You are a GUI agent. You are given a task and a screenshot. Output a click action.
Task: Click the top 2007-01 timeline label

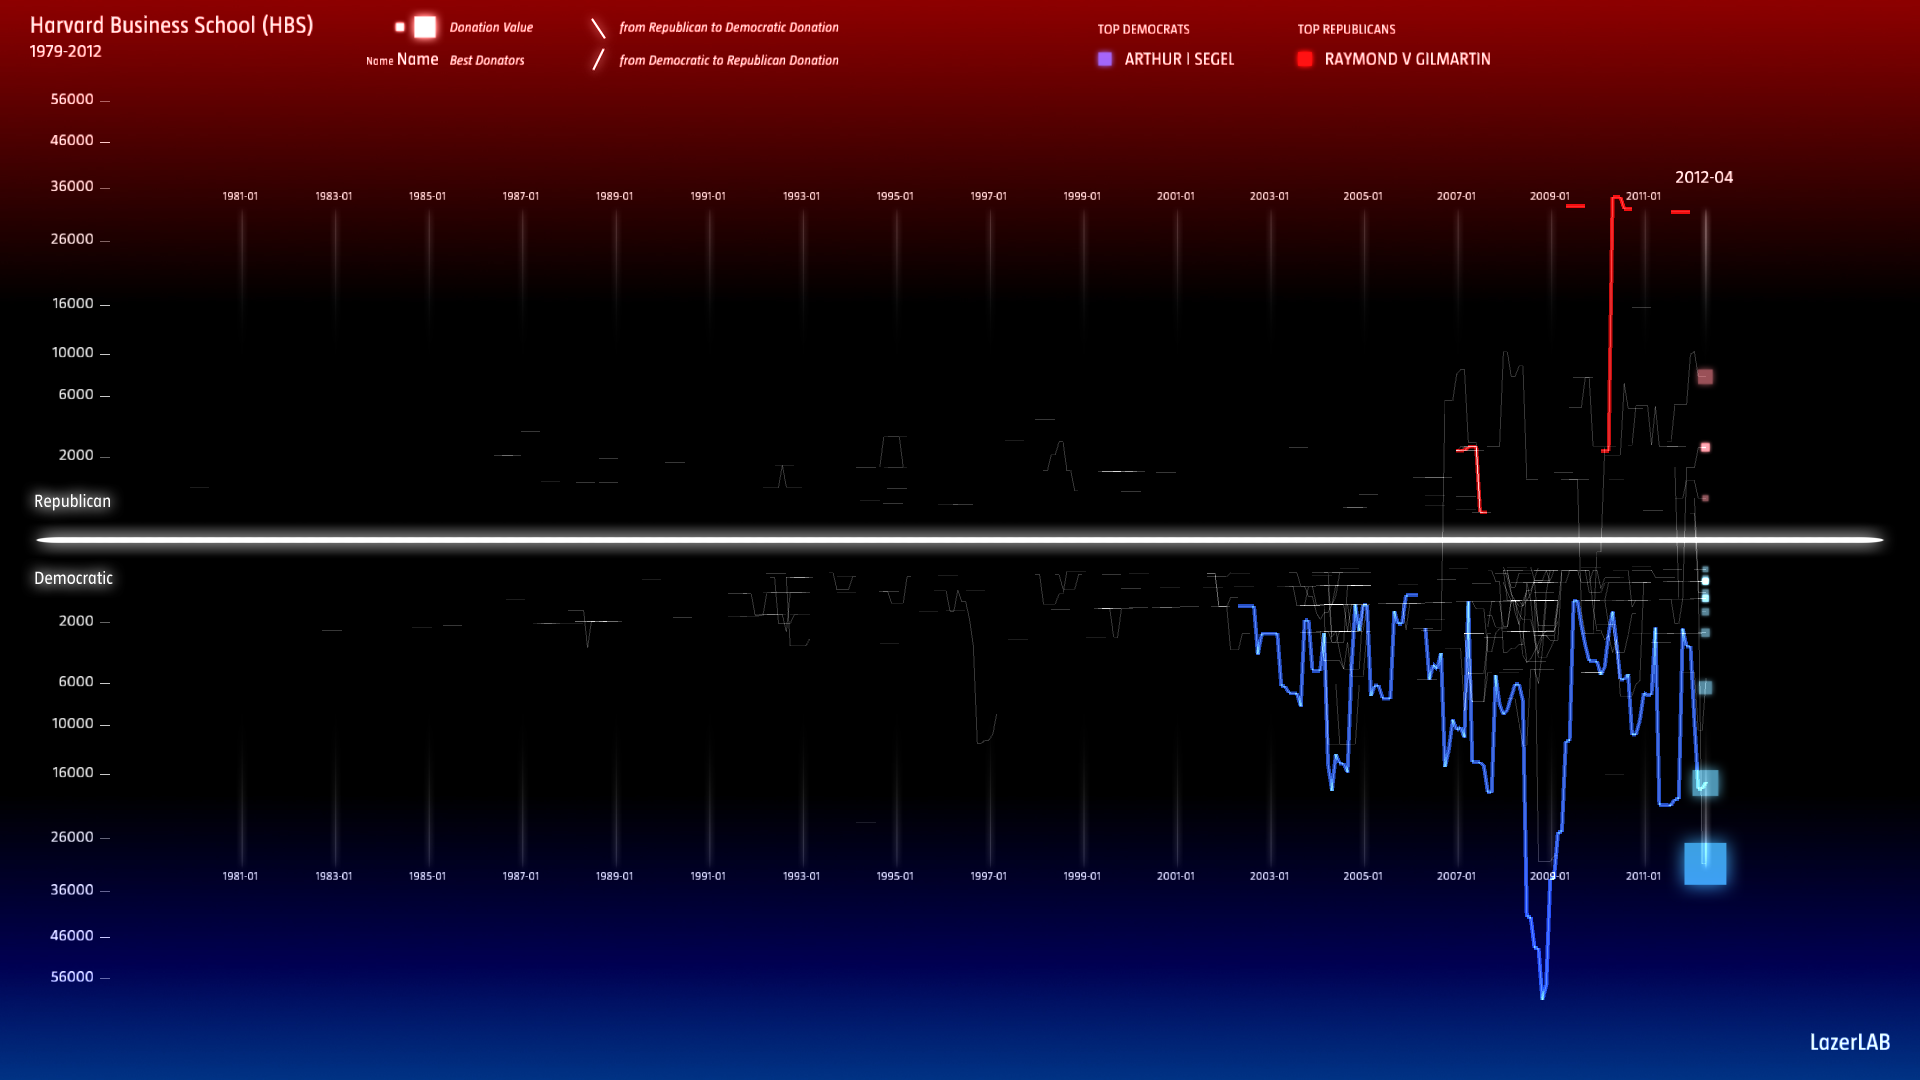click(x=1456, y=196)
